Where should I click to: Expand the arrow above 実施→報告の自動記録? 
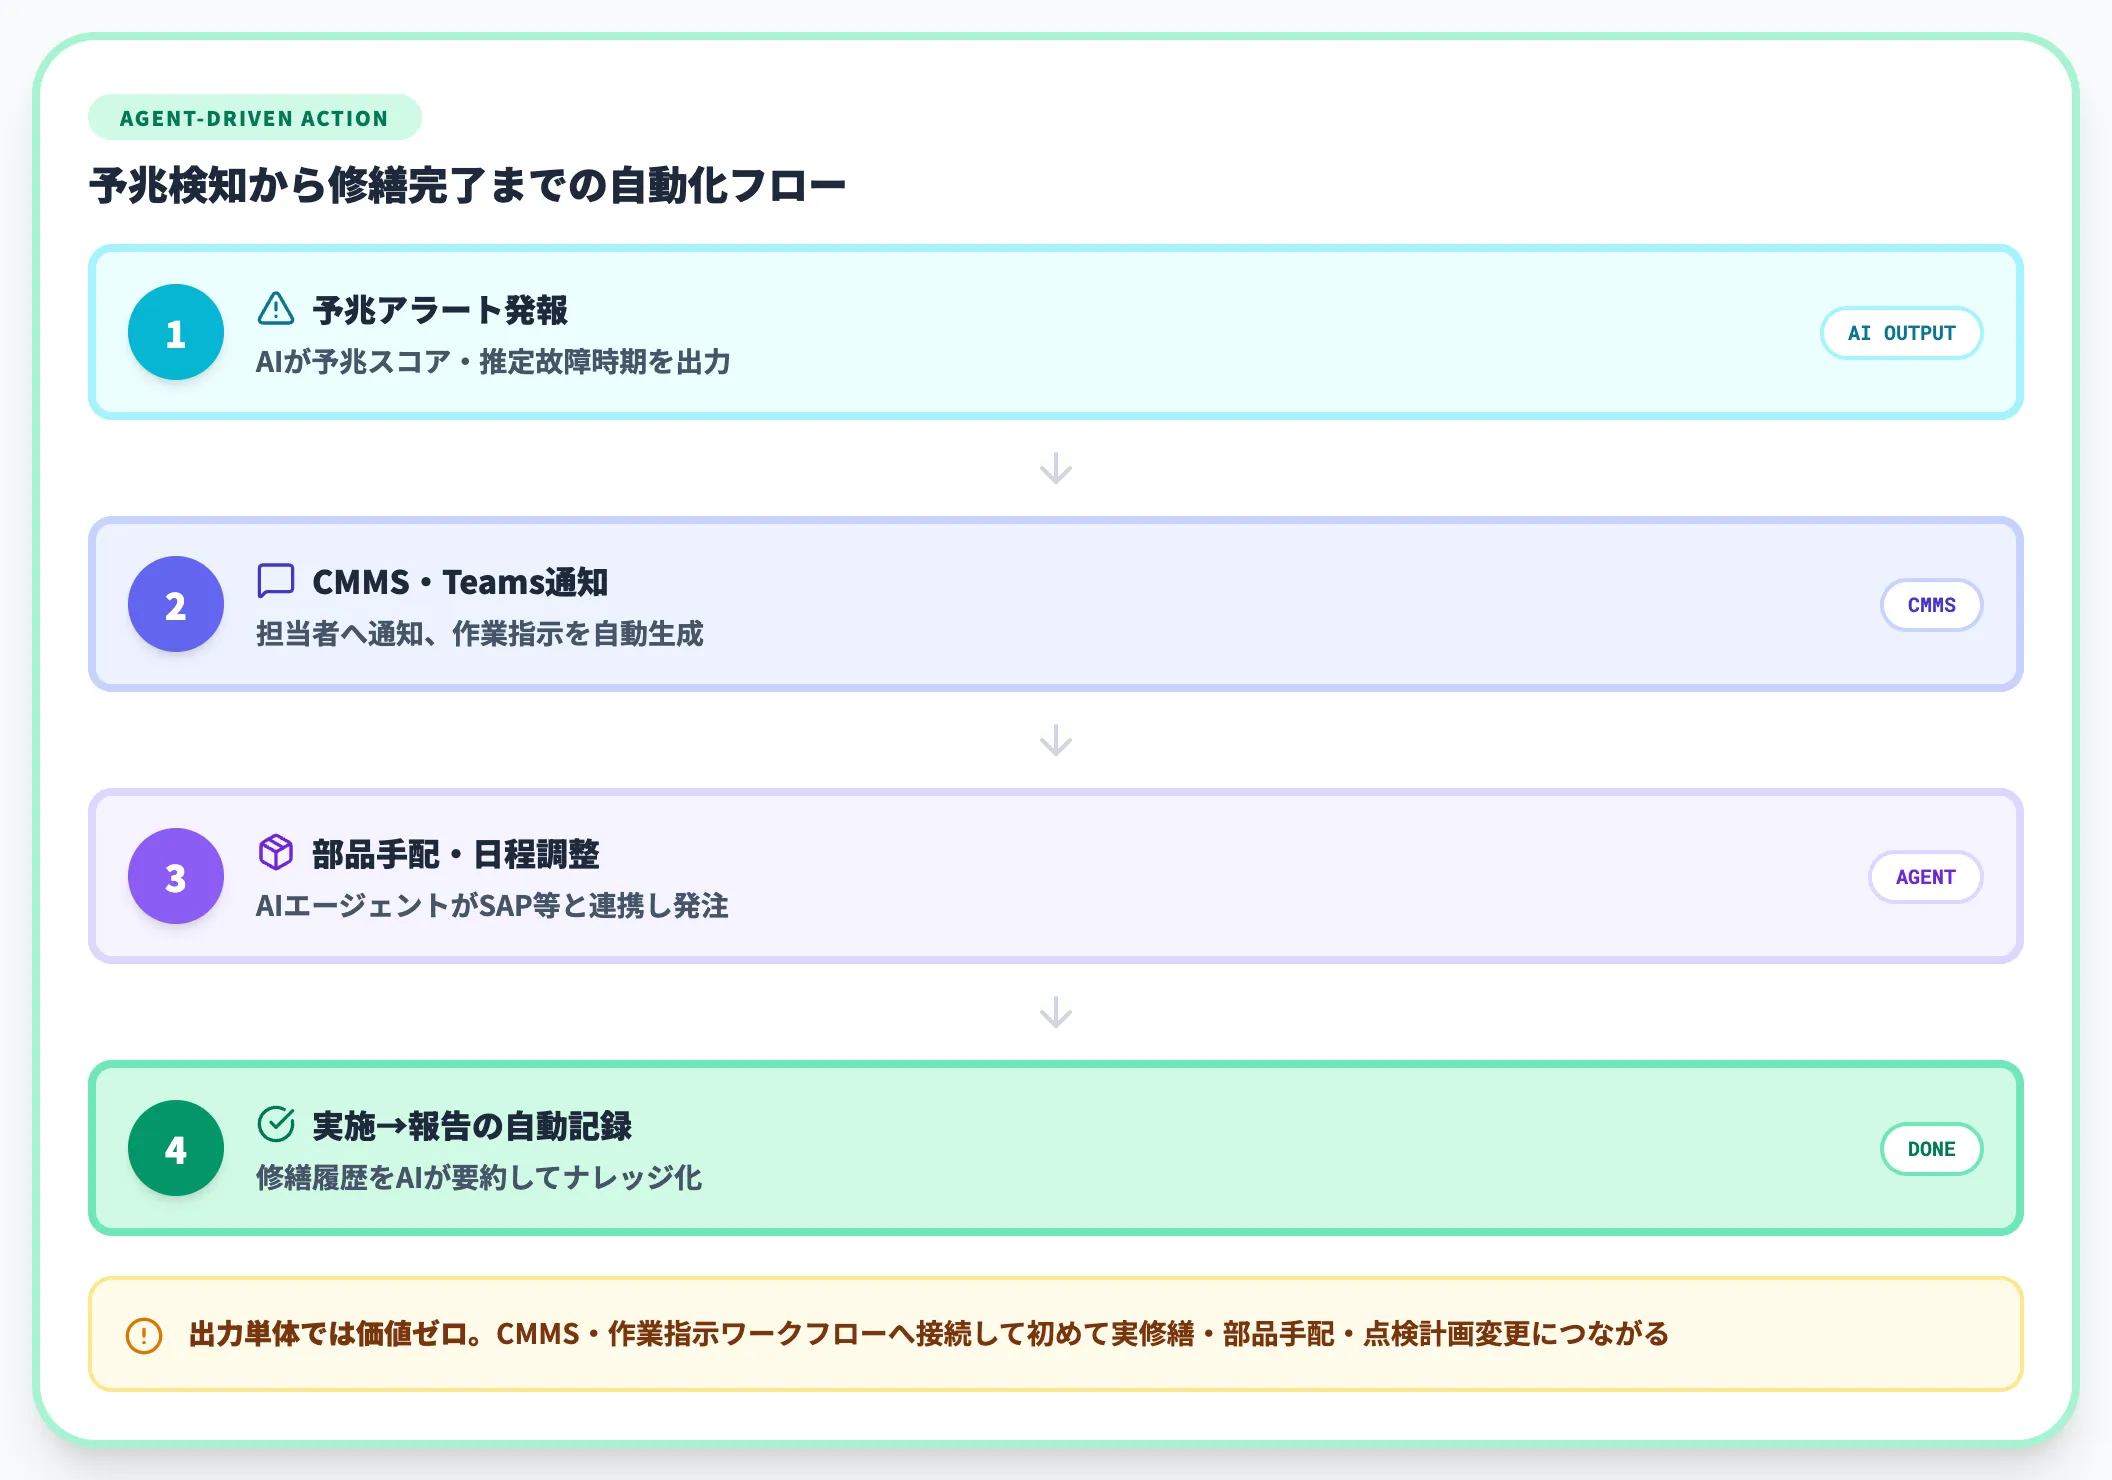[x=1056, y=1013]
